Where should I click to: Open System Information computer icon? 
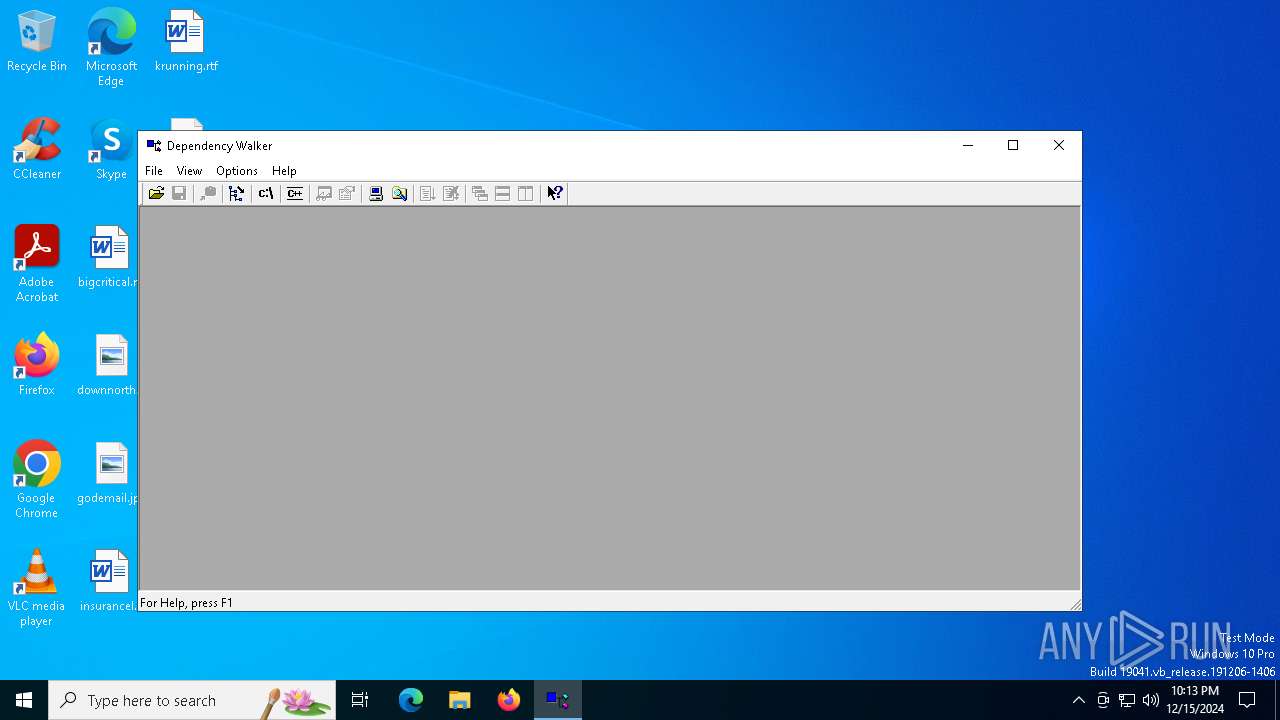(x=376, y=193)
